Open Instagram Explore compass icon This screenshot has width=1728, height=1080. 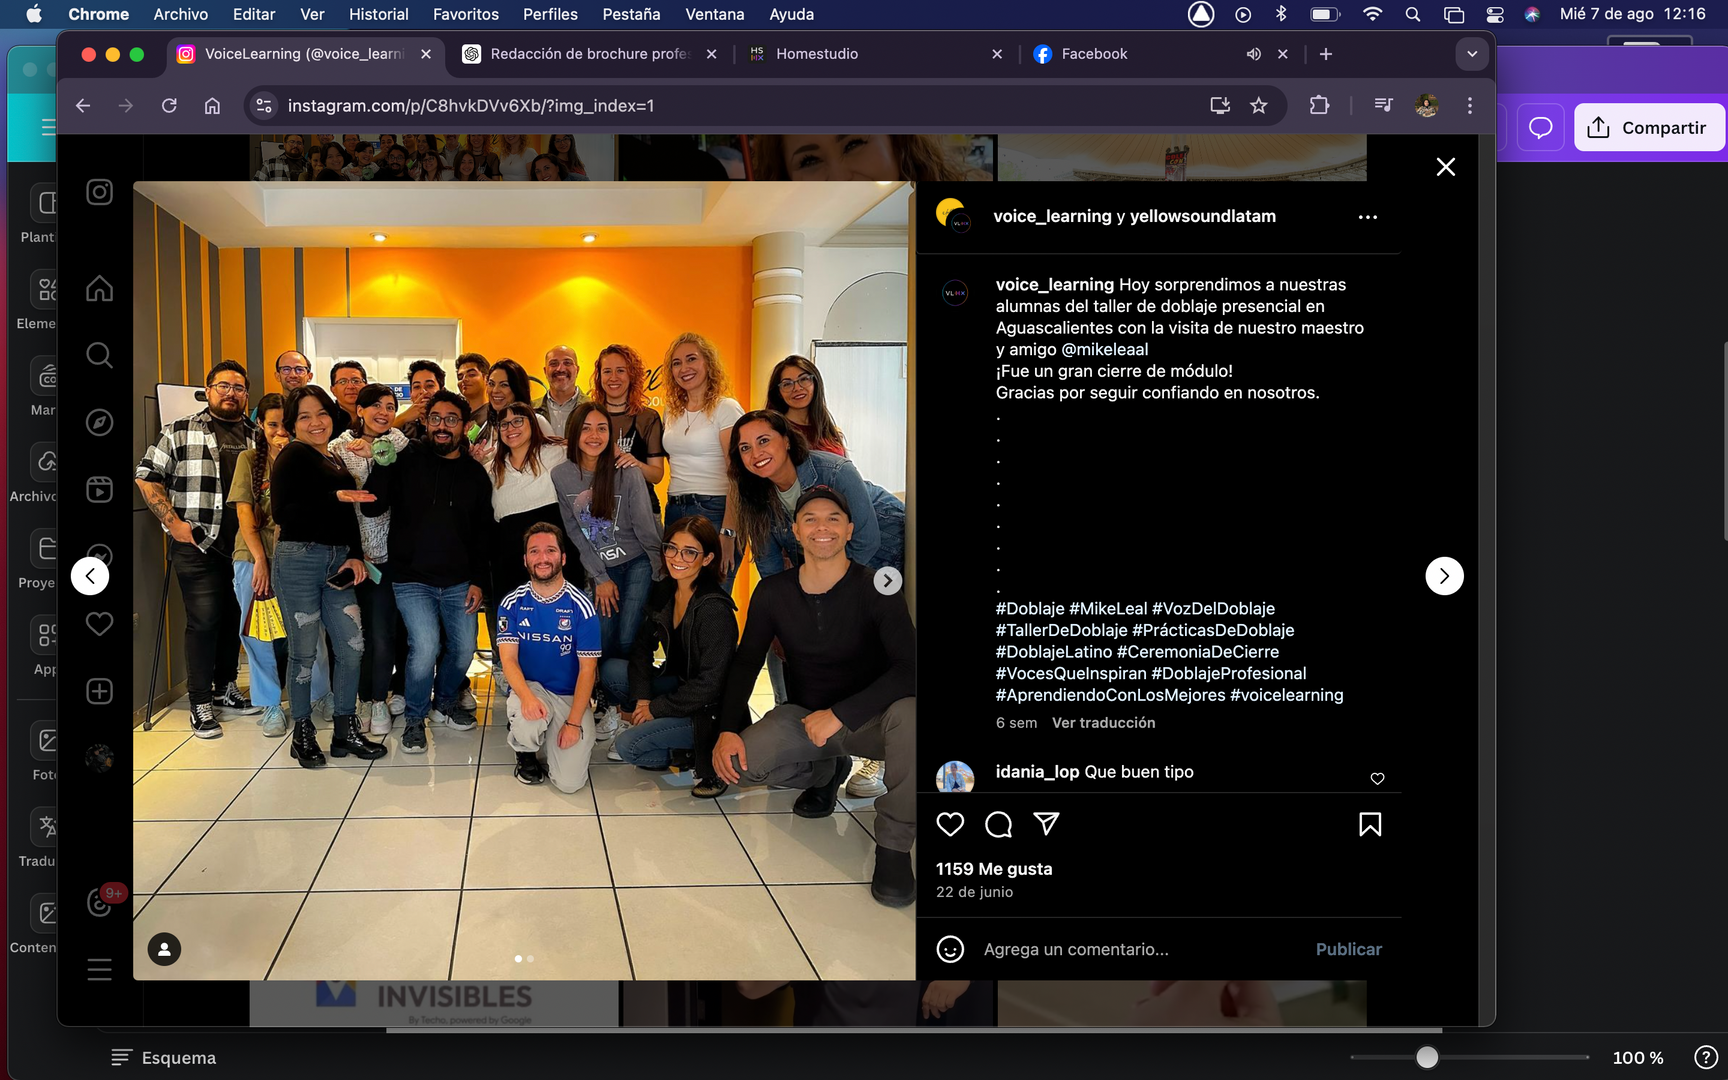pyautogui.click(x=99, y=423)
